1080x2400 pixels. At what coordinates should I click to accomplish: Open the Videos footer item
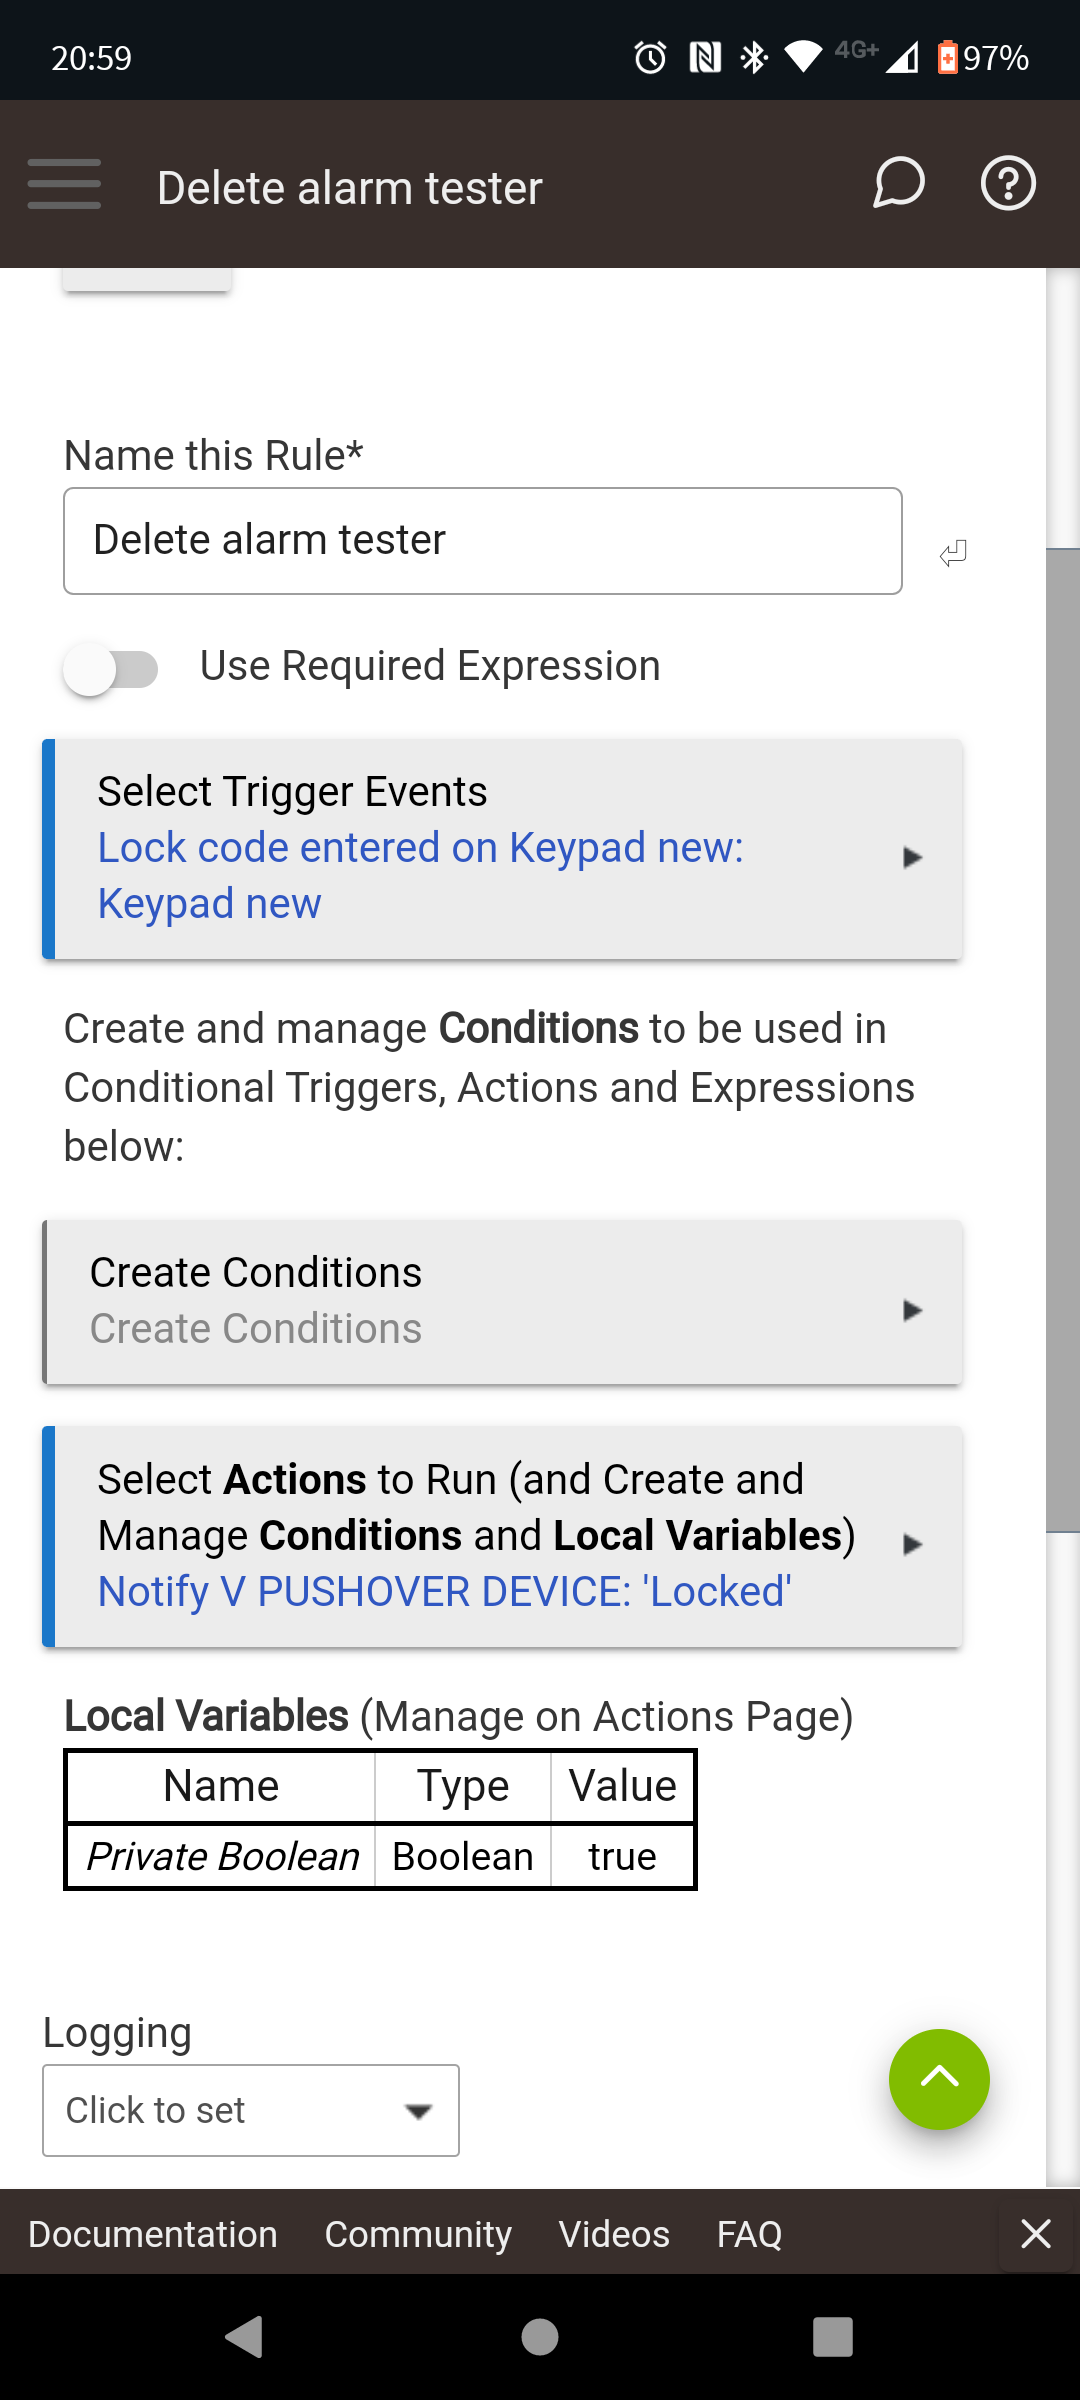(614, 2234)
